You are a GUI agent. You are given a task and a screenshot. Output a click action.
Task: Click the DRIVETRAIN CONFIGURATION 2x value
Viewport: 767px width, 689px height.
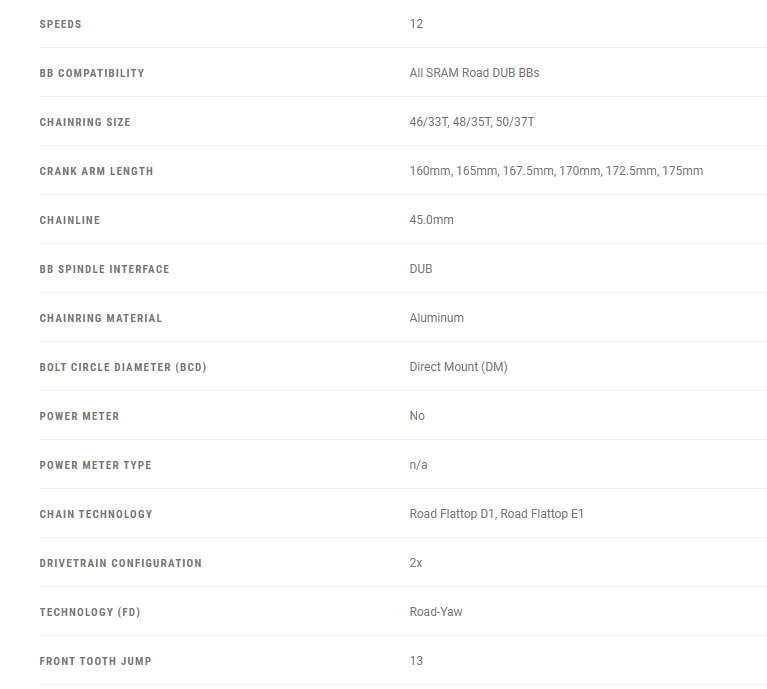(416, 562)
